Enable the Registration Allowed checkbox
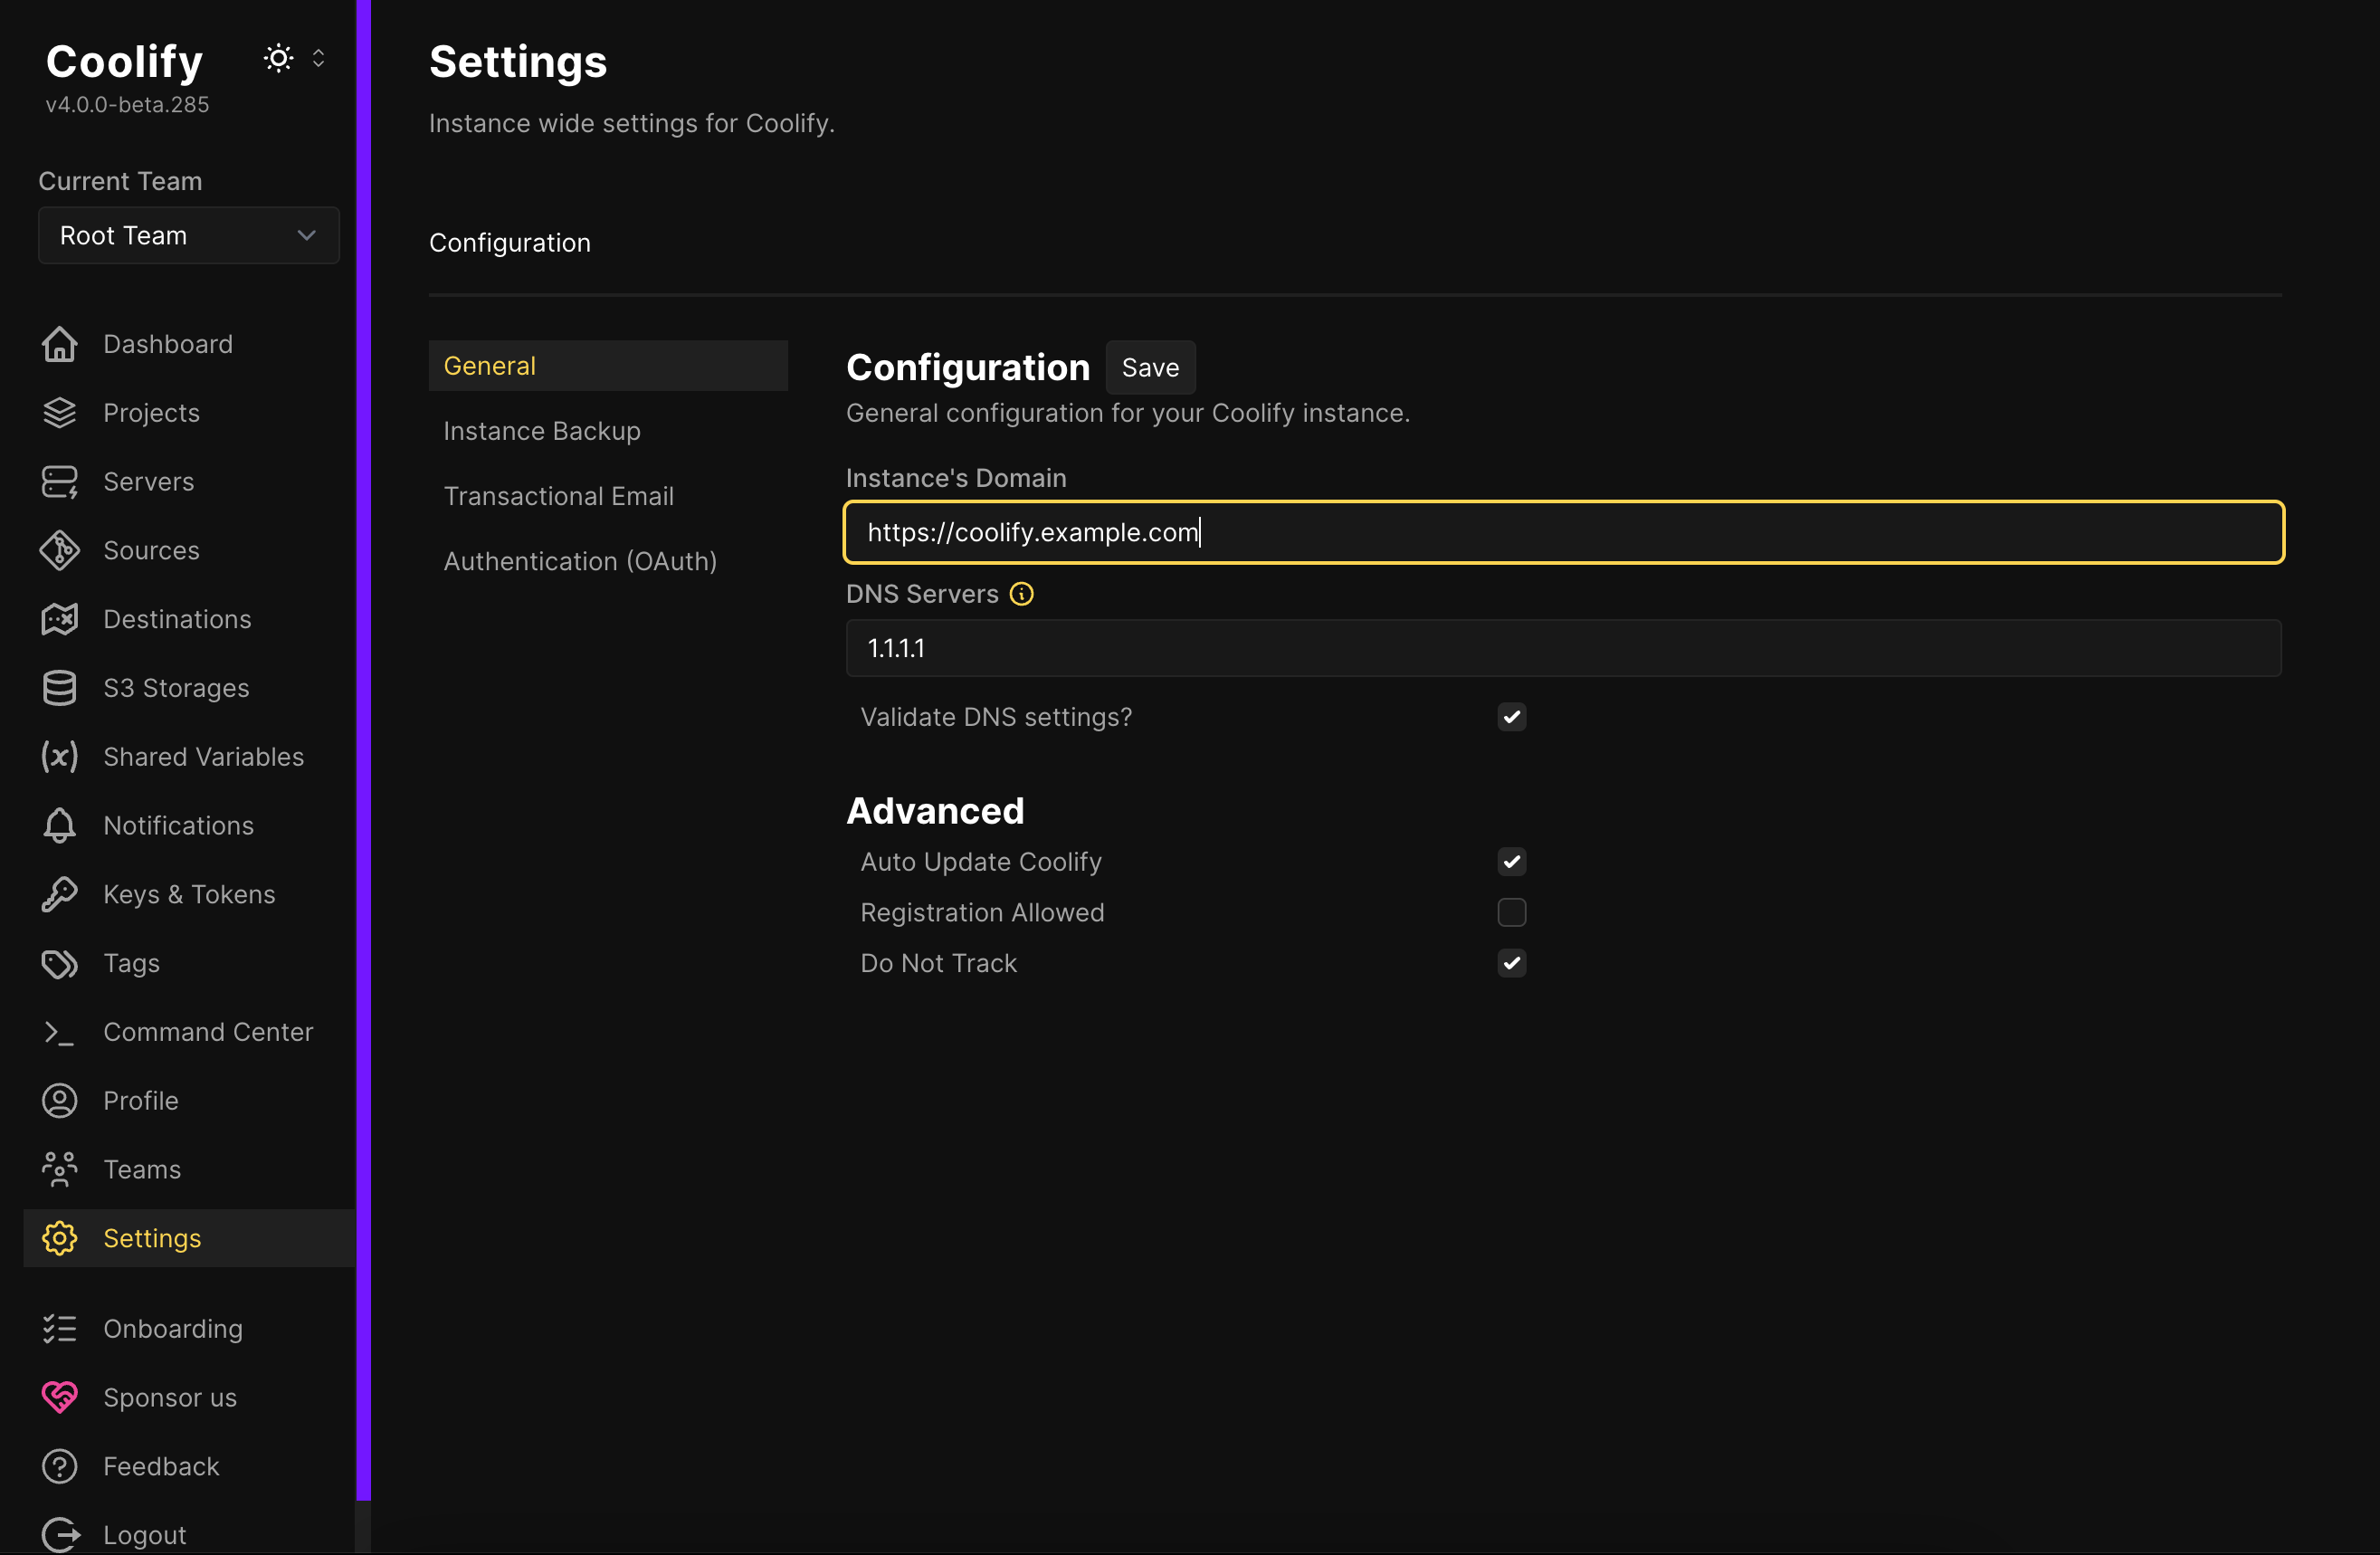This screenshot has height=1555, width=2380. [1511, 912]
